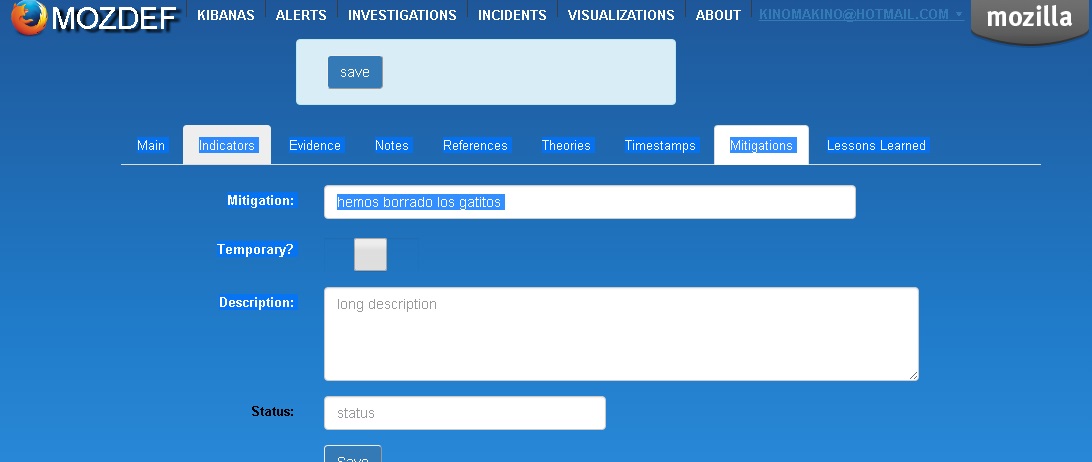The height and width of the screenshot is (462, 1092).
Task: Open the Visualizations menu
Action: pyautogui.click(x=620, y=15)
